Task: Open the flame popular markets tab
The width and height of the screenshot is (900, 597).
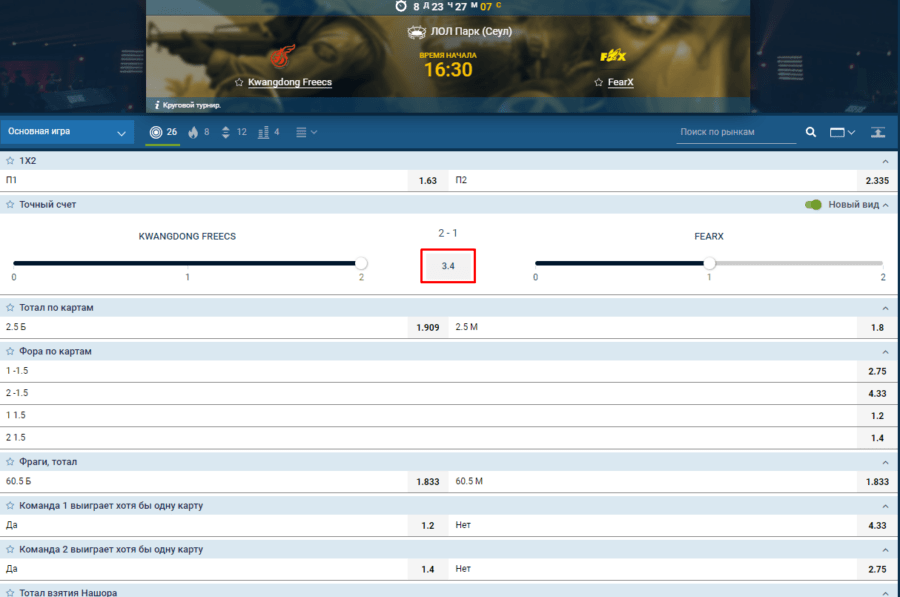Action: coord(199,132)
